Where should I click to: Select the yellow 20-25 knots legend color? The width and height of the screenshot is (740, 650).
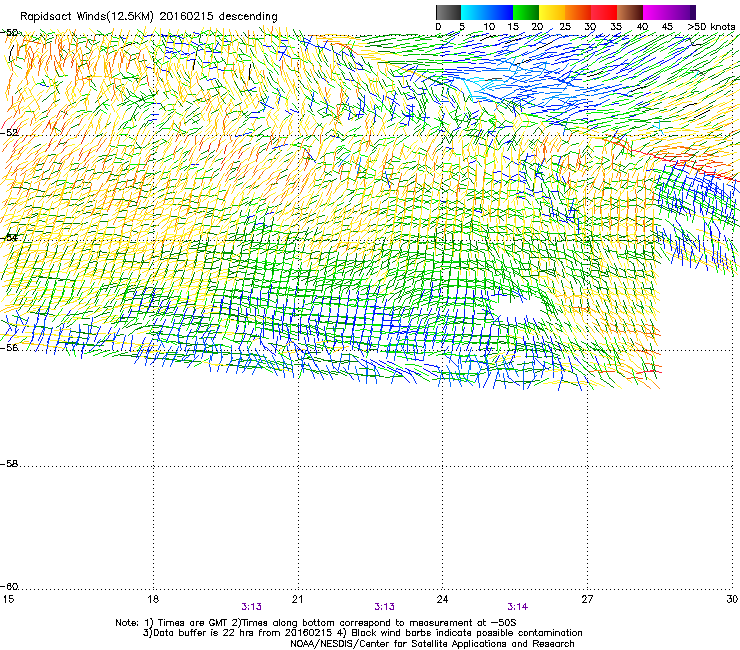tap(552, 12)
